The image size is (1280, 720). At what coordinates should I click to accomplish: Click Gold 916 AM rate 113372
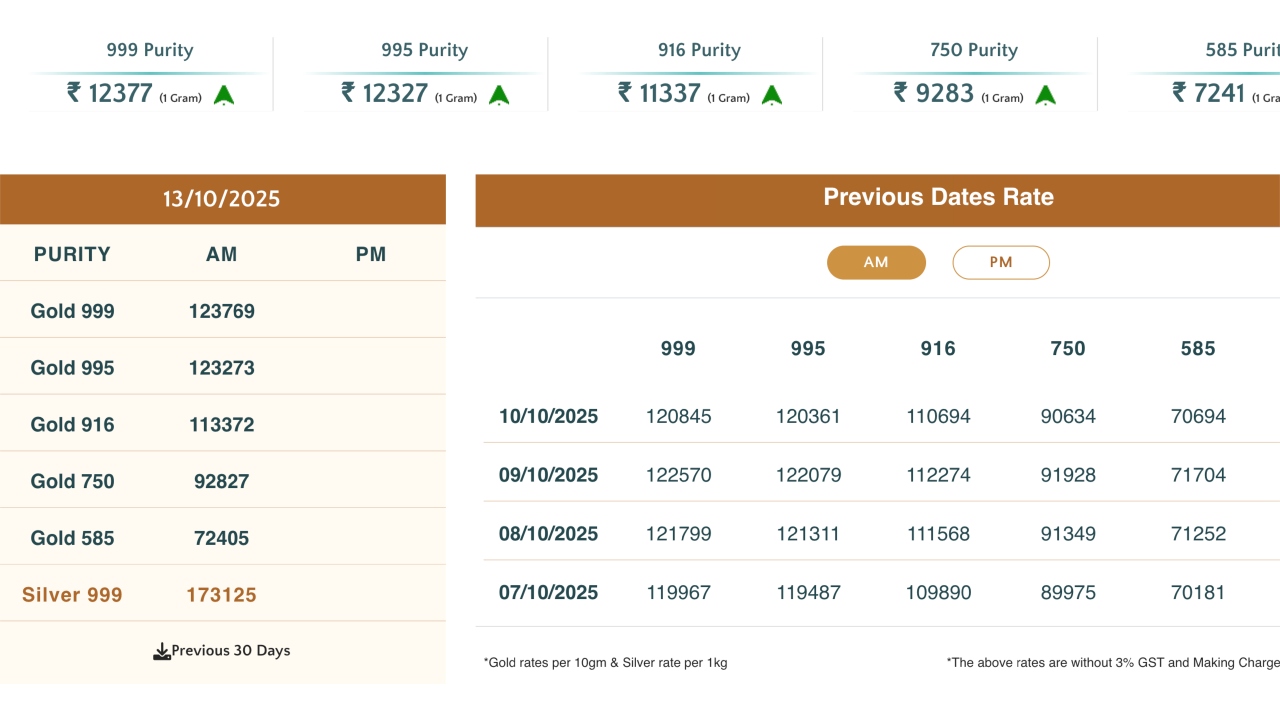[x=222, y=425]
